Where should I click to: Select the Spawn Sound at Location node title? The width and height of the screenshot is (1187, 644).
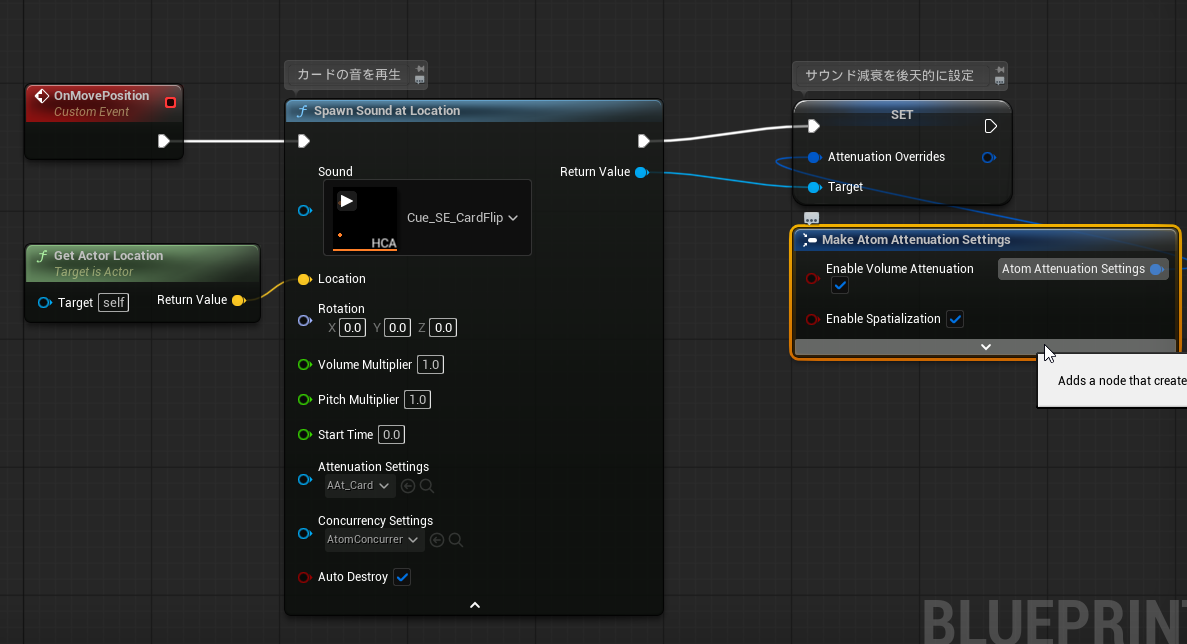tap(387, 111)
